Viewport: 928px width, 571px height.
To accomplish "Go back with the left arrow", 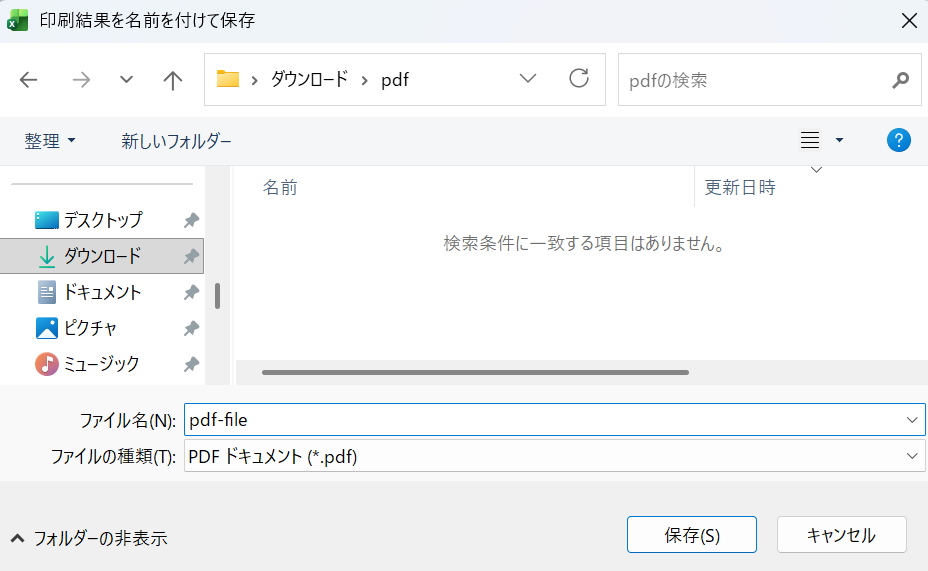I will point(28,80).
